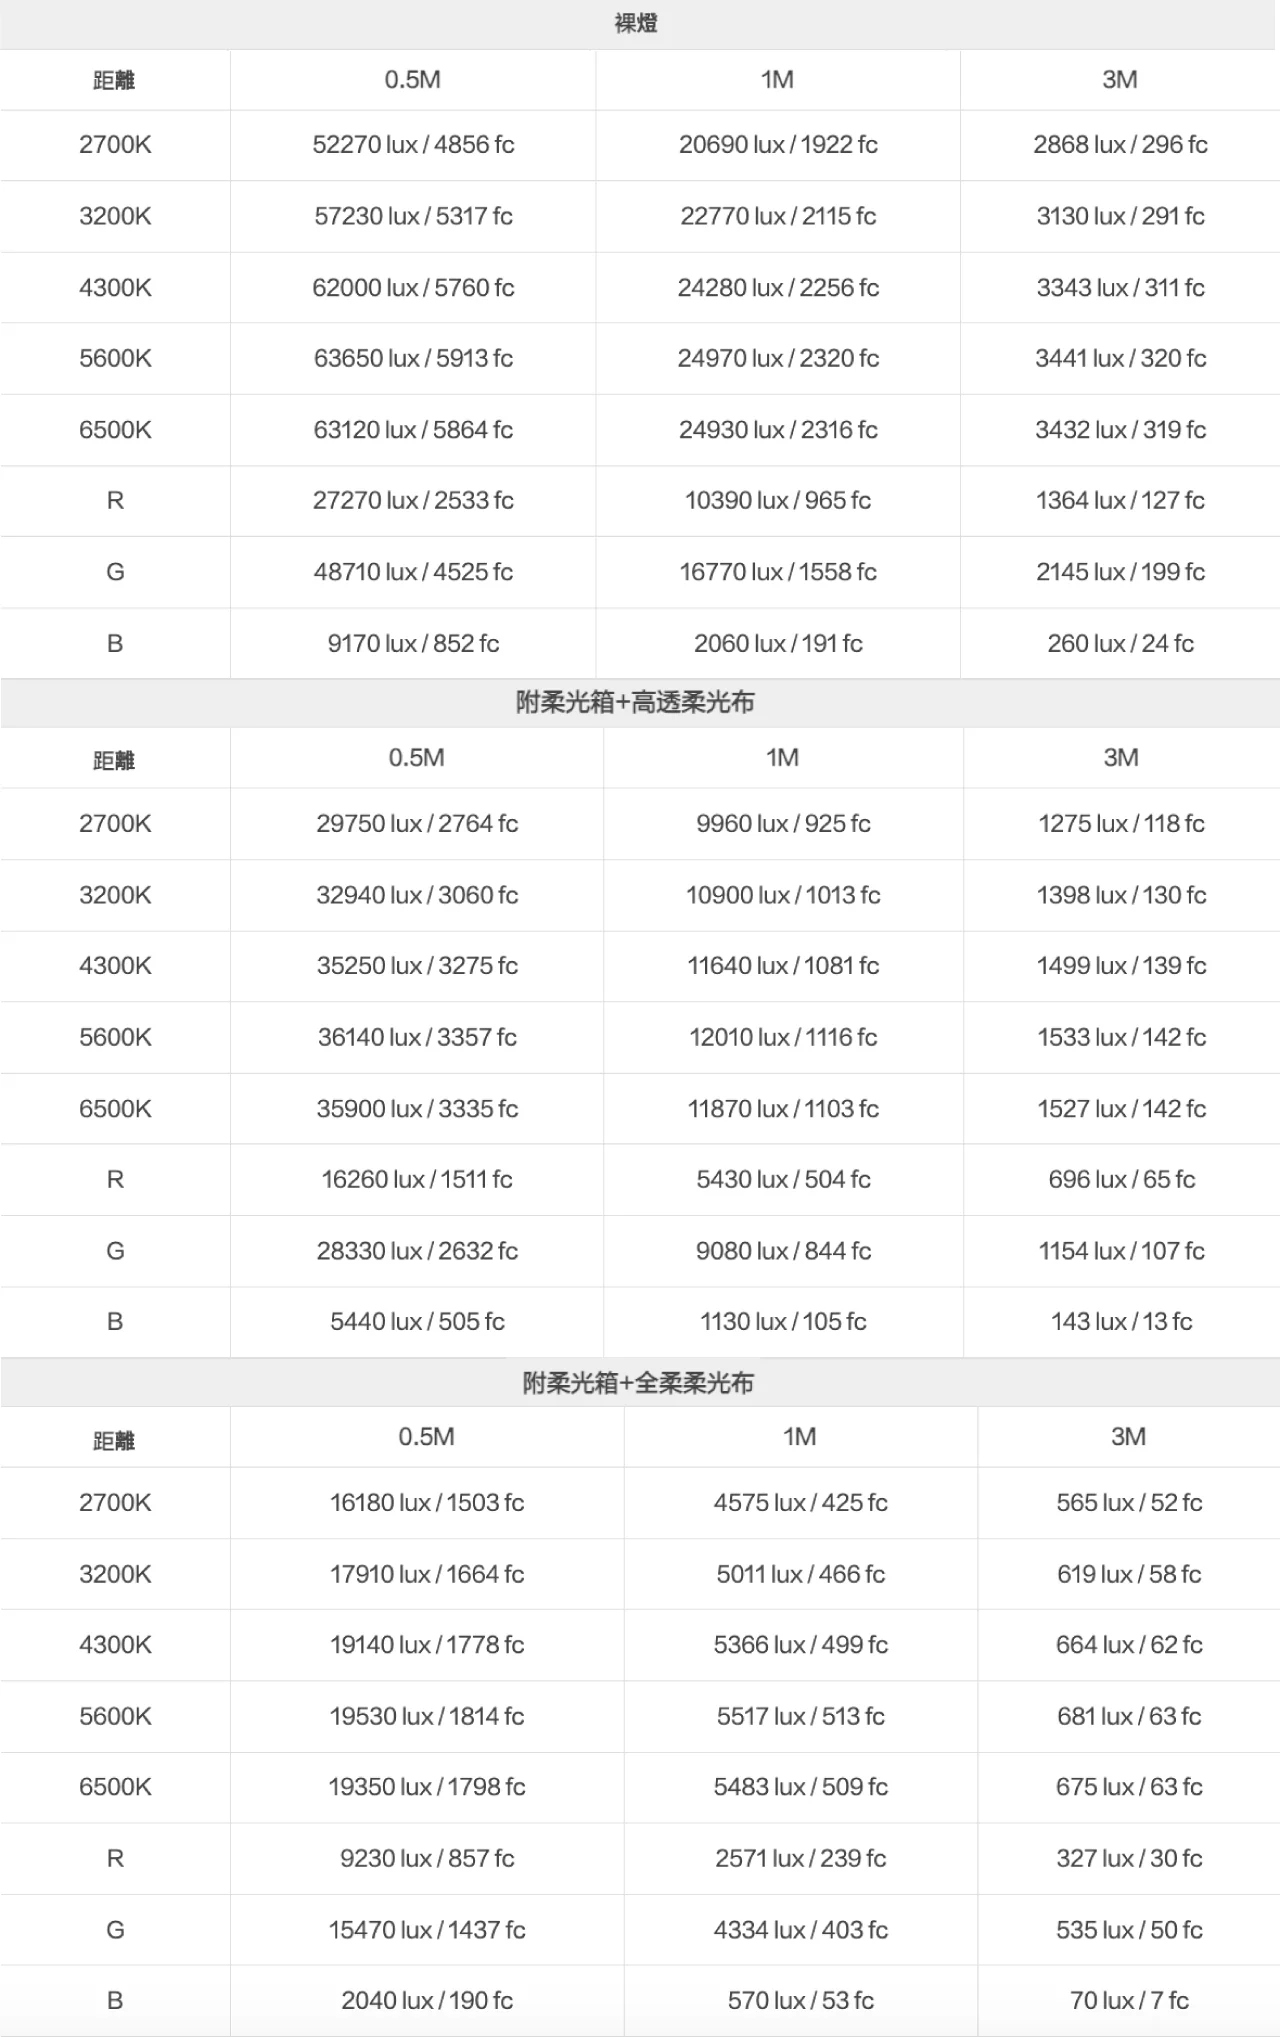Screen dimensions: 1280x2037
Task: Click the 24930 lux / 2316 fc cell
Action: pyautogui.click(x=778, y=430)
